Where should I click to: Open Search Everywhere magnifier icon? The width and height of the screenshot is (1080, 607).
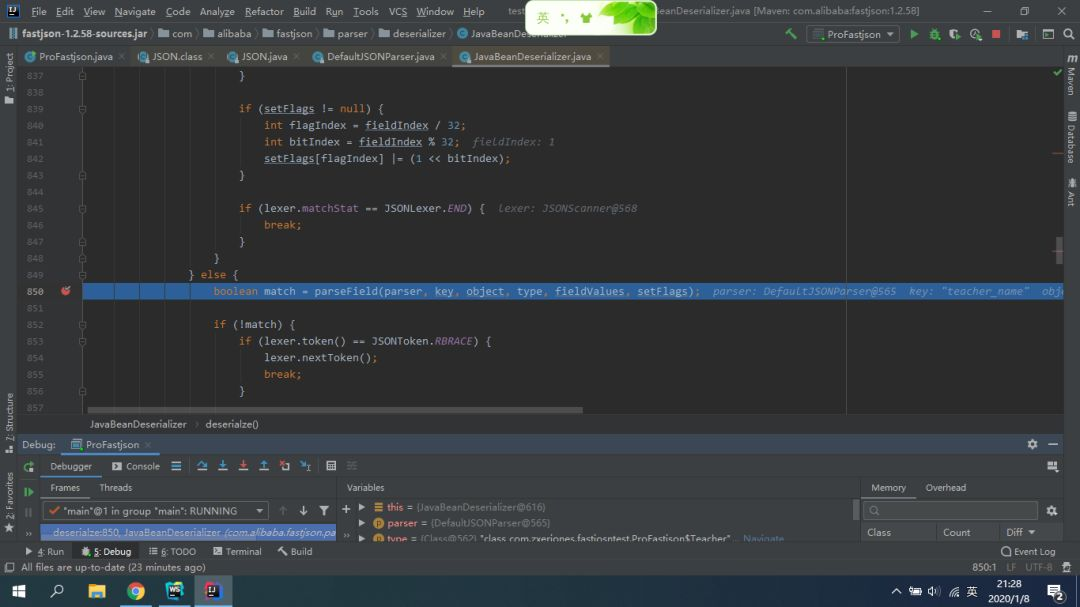tap(1069, 34)
